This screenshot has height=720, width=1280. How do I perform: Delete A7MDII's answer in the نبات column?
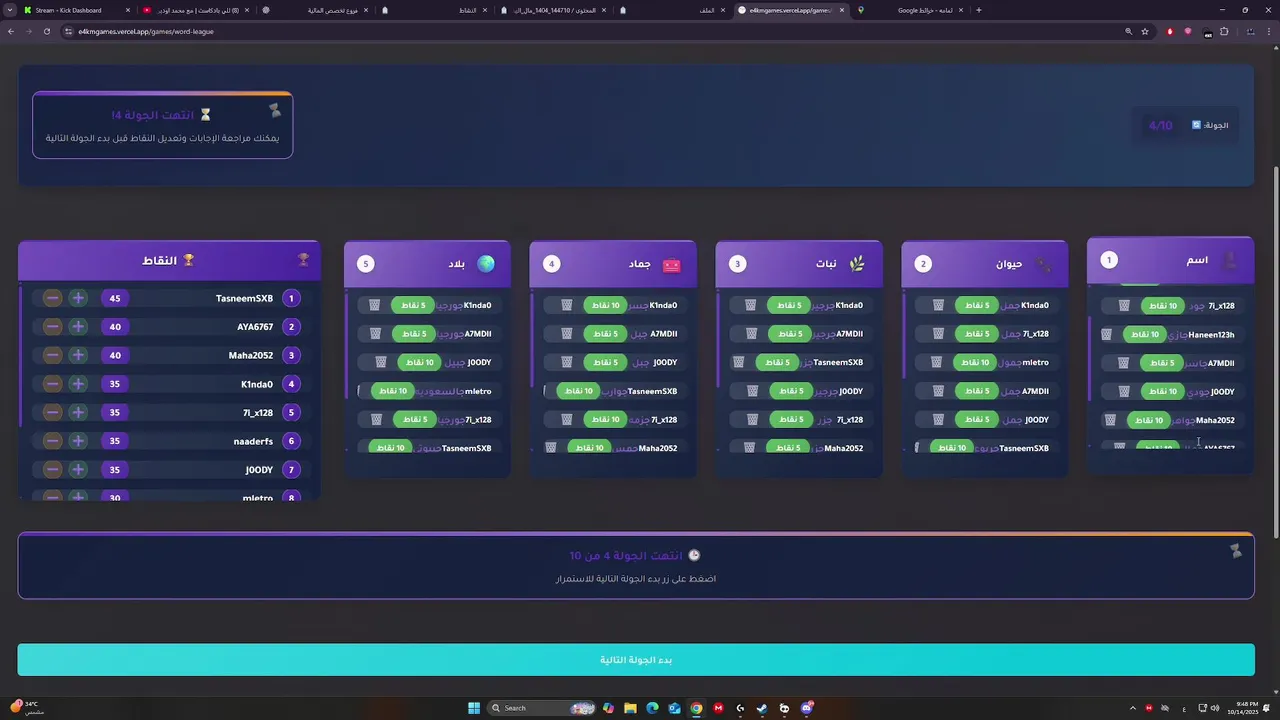[750, 334]
